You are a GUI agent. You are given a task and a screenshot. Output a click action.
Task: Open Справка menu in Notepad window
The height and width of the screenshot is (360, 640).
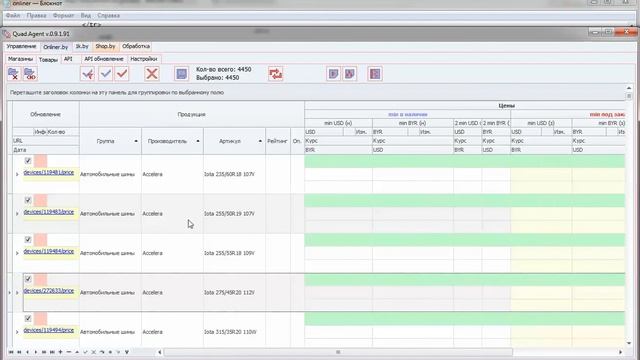(x=109, y=16)
